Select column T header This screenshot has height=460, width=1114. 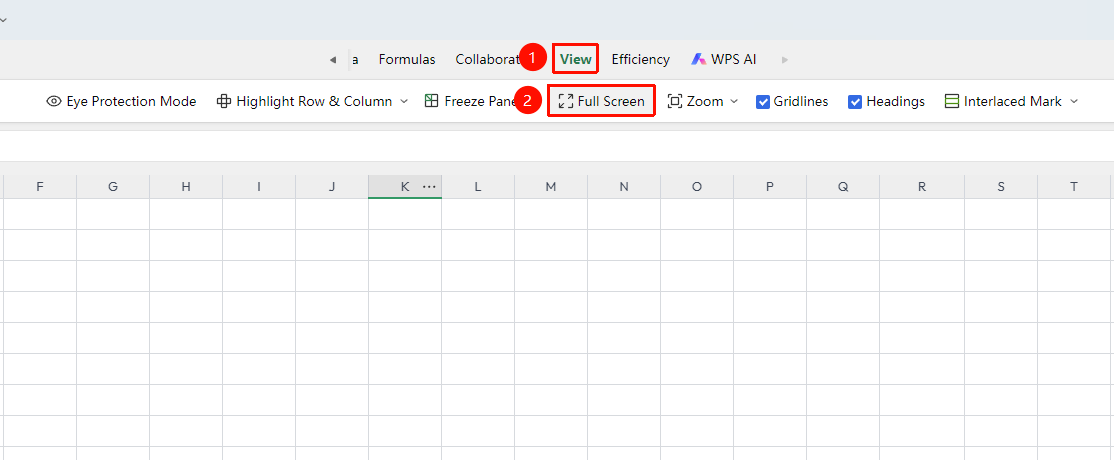[1074, 187]
